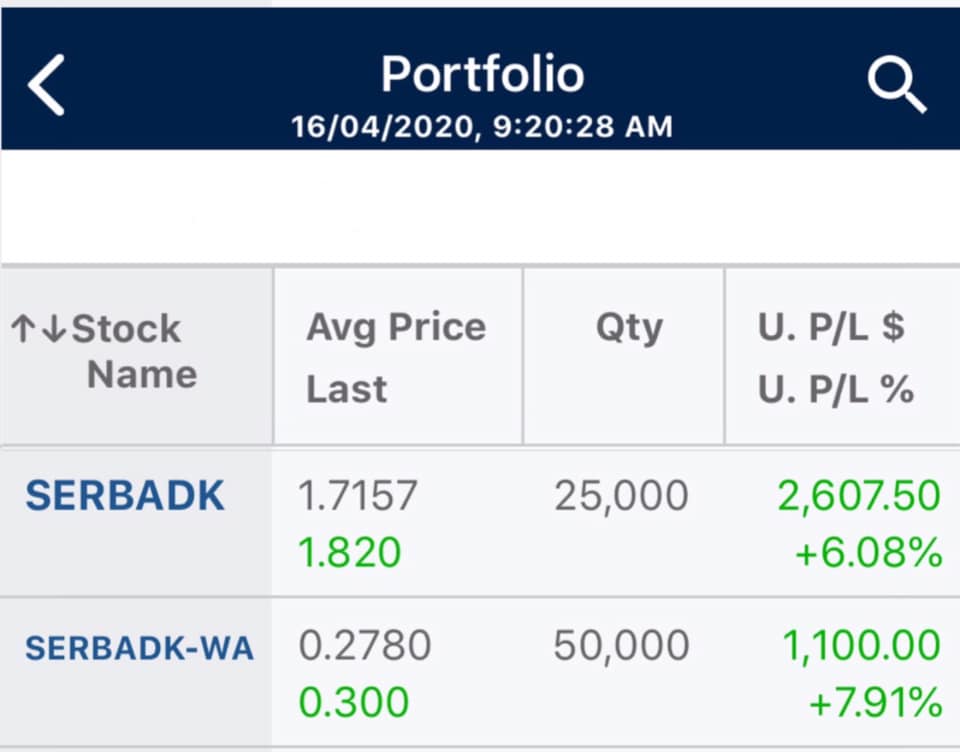Tap SERBADK-WA quantity 50,000

pos(621,645)
